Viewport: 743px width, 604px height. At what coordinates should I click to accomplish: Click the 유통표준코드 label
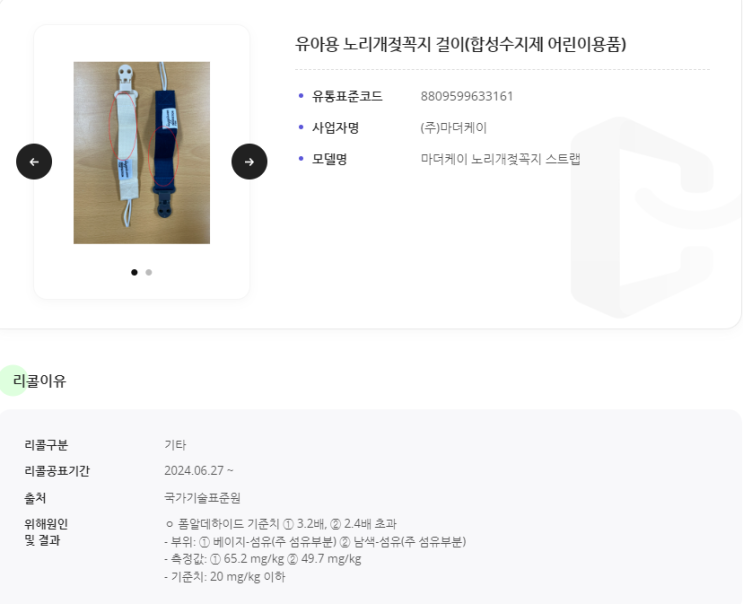point(347,96)
